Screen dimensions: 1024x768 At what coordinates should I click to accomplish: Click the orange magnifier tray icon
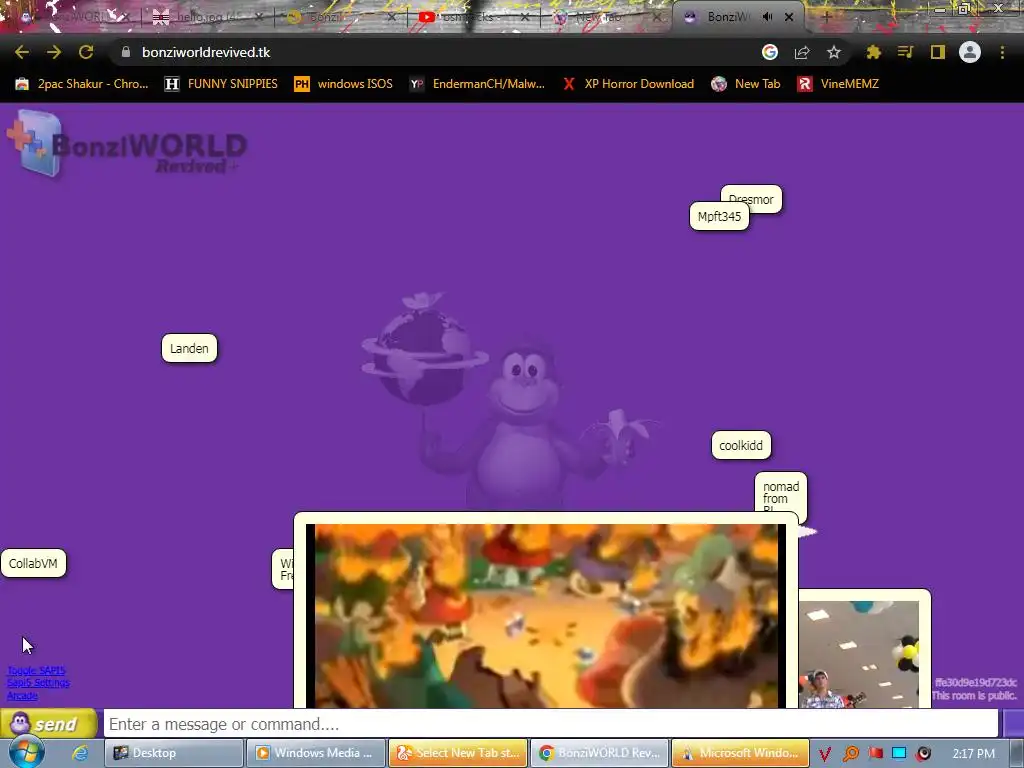tap(850, 754)
